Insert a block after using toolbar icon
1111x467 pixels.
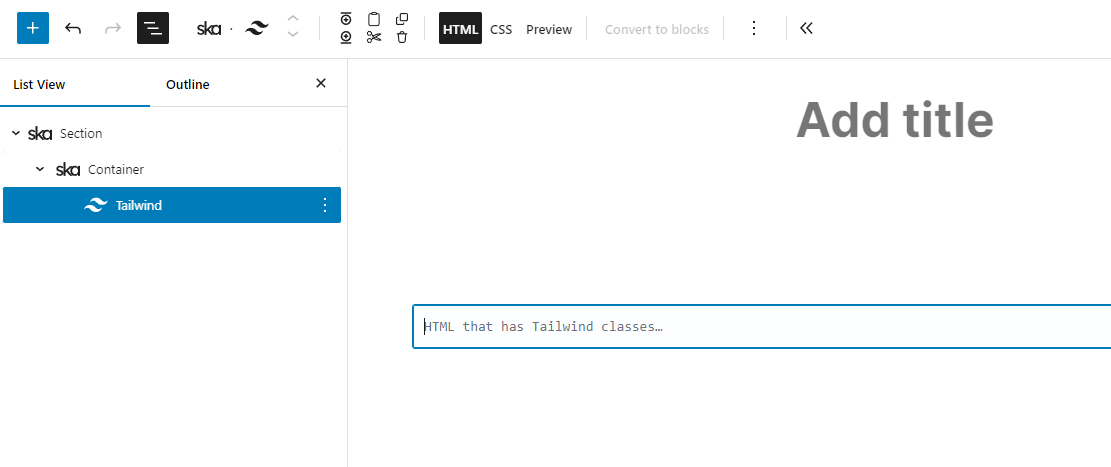pyautogui.click(x=346, y=37)
